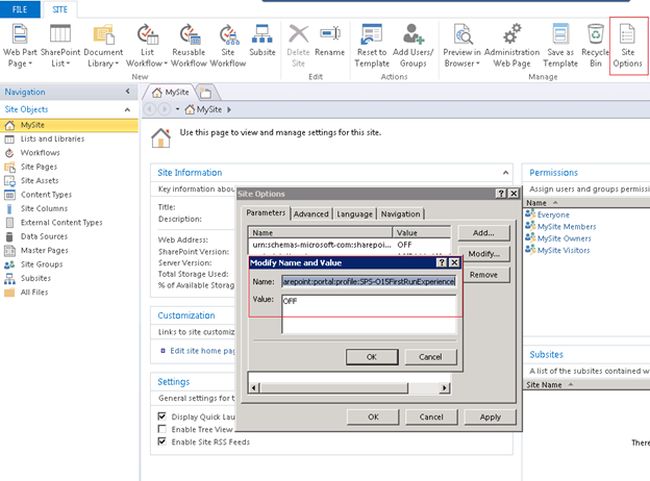Click Cancel in Modify Name and Value
The height and width of the screenshot is (481, 650).
tap(430, 357)
